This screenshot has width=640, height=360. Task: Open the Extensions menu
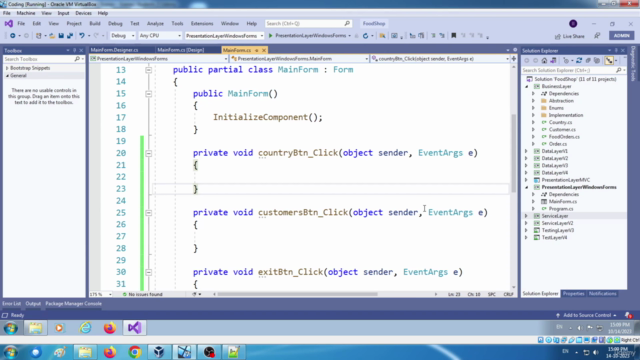tap(202, 24)
